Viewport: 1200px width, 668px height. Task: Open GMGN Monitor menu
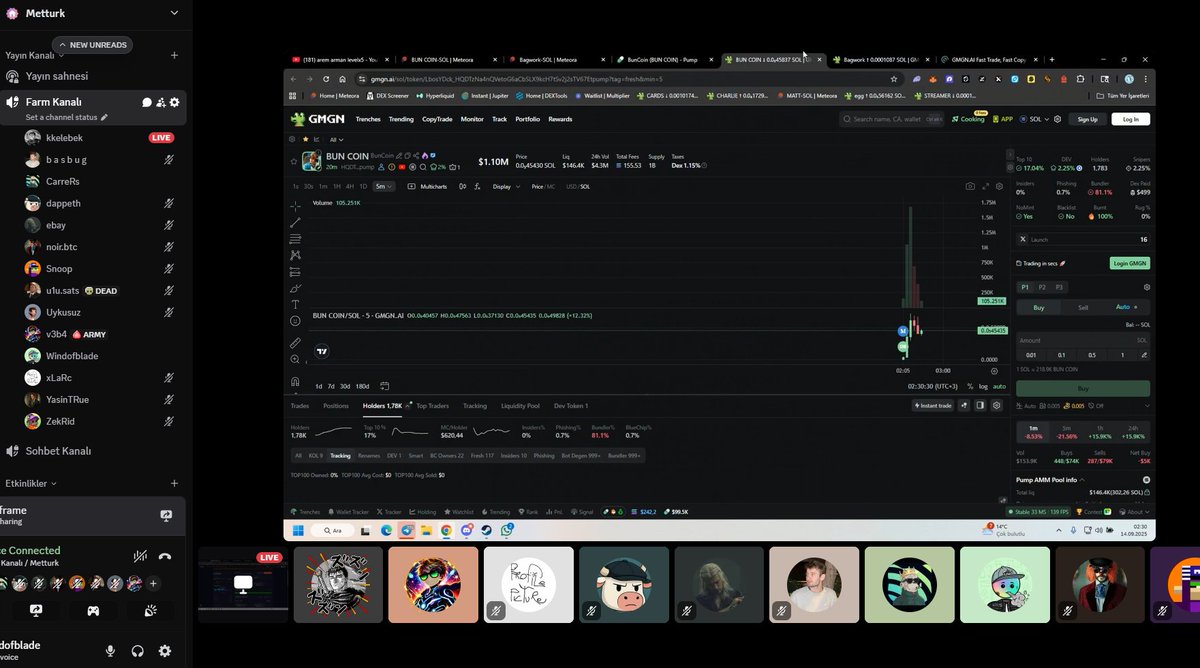[472, 119]
